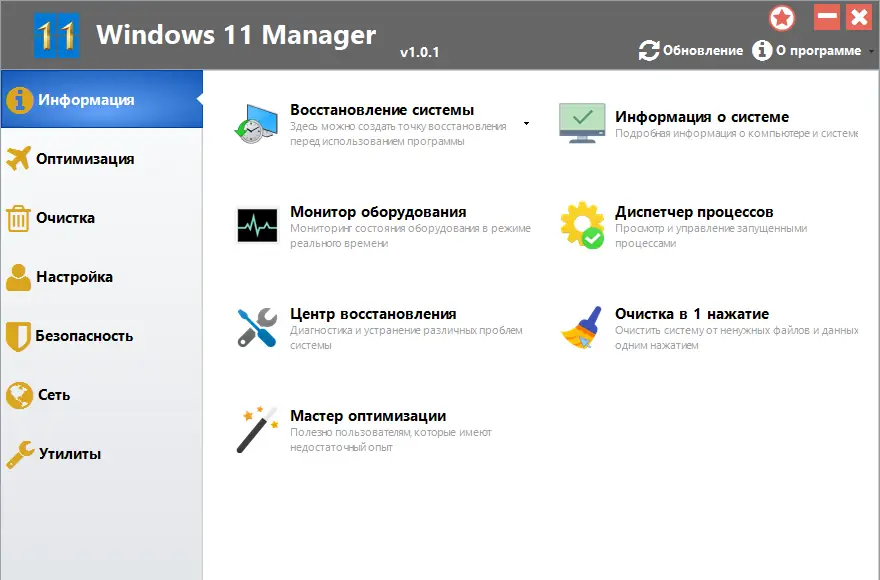
Task: Click the Информация sidebar info icon
Action: click(19, 101)
